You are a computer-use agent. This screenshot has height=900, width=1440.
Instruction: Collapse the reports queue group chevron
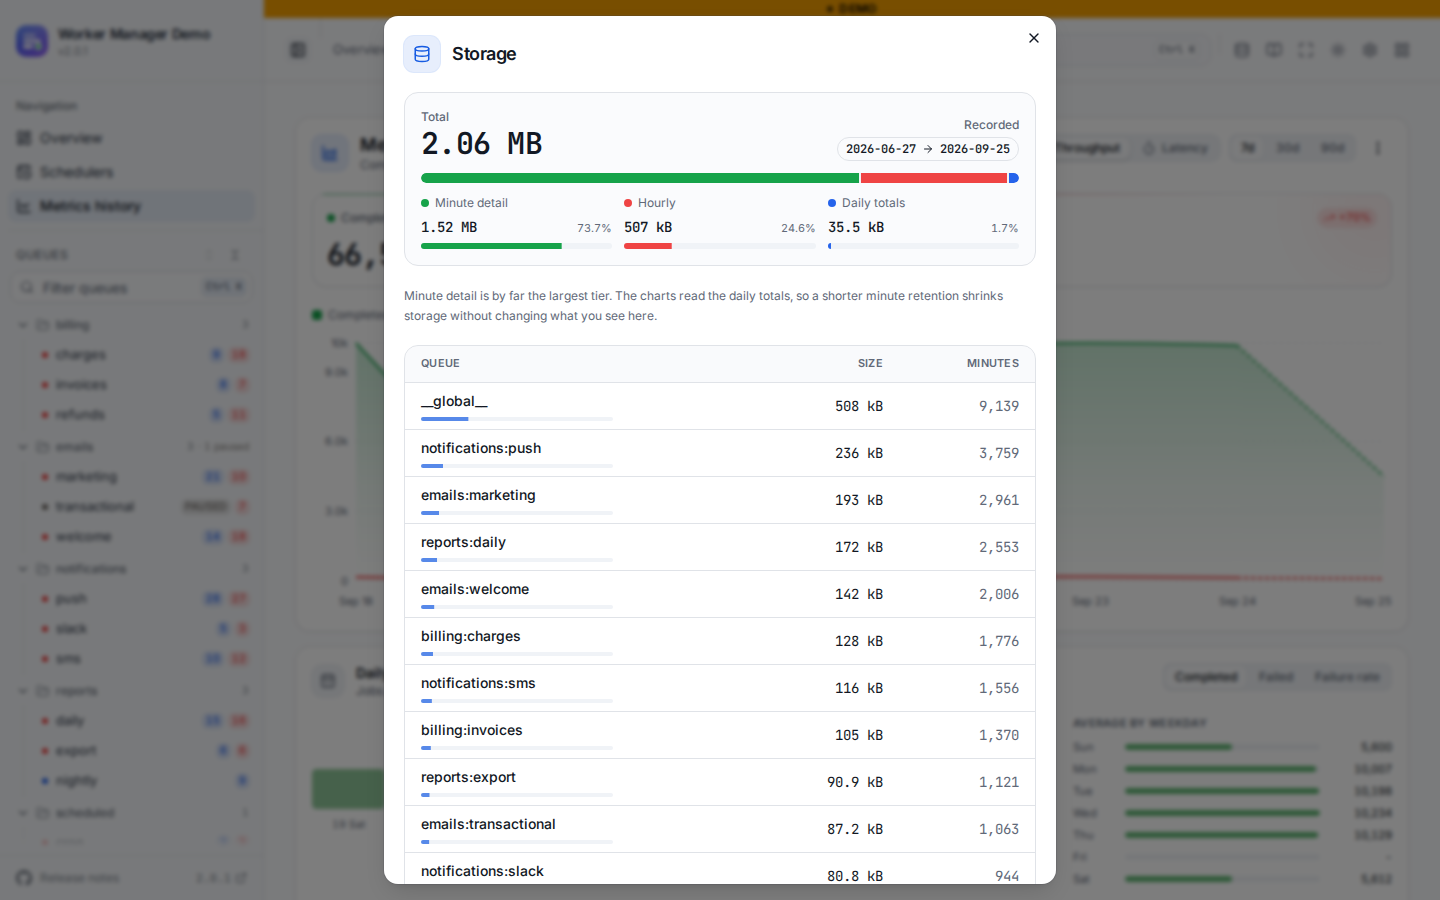click(x=23, y=691)
